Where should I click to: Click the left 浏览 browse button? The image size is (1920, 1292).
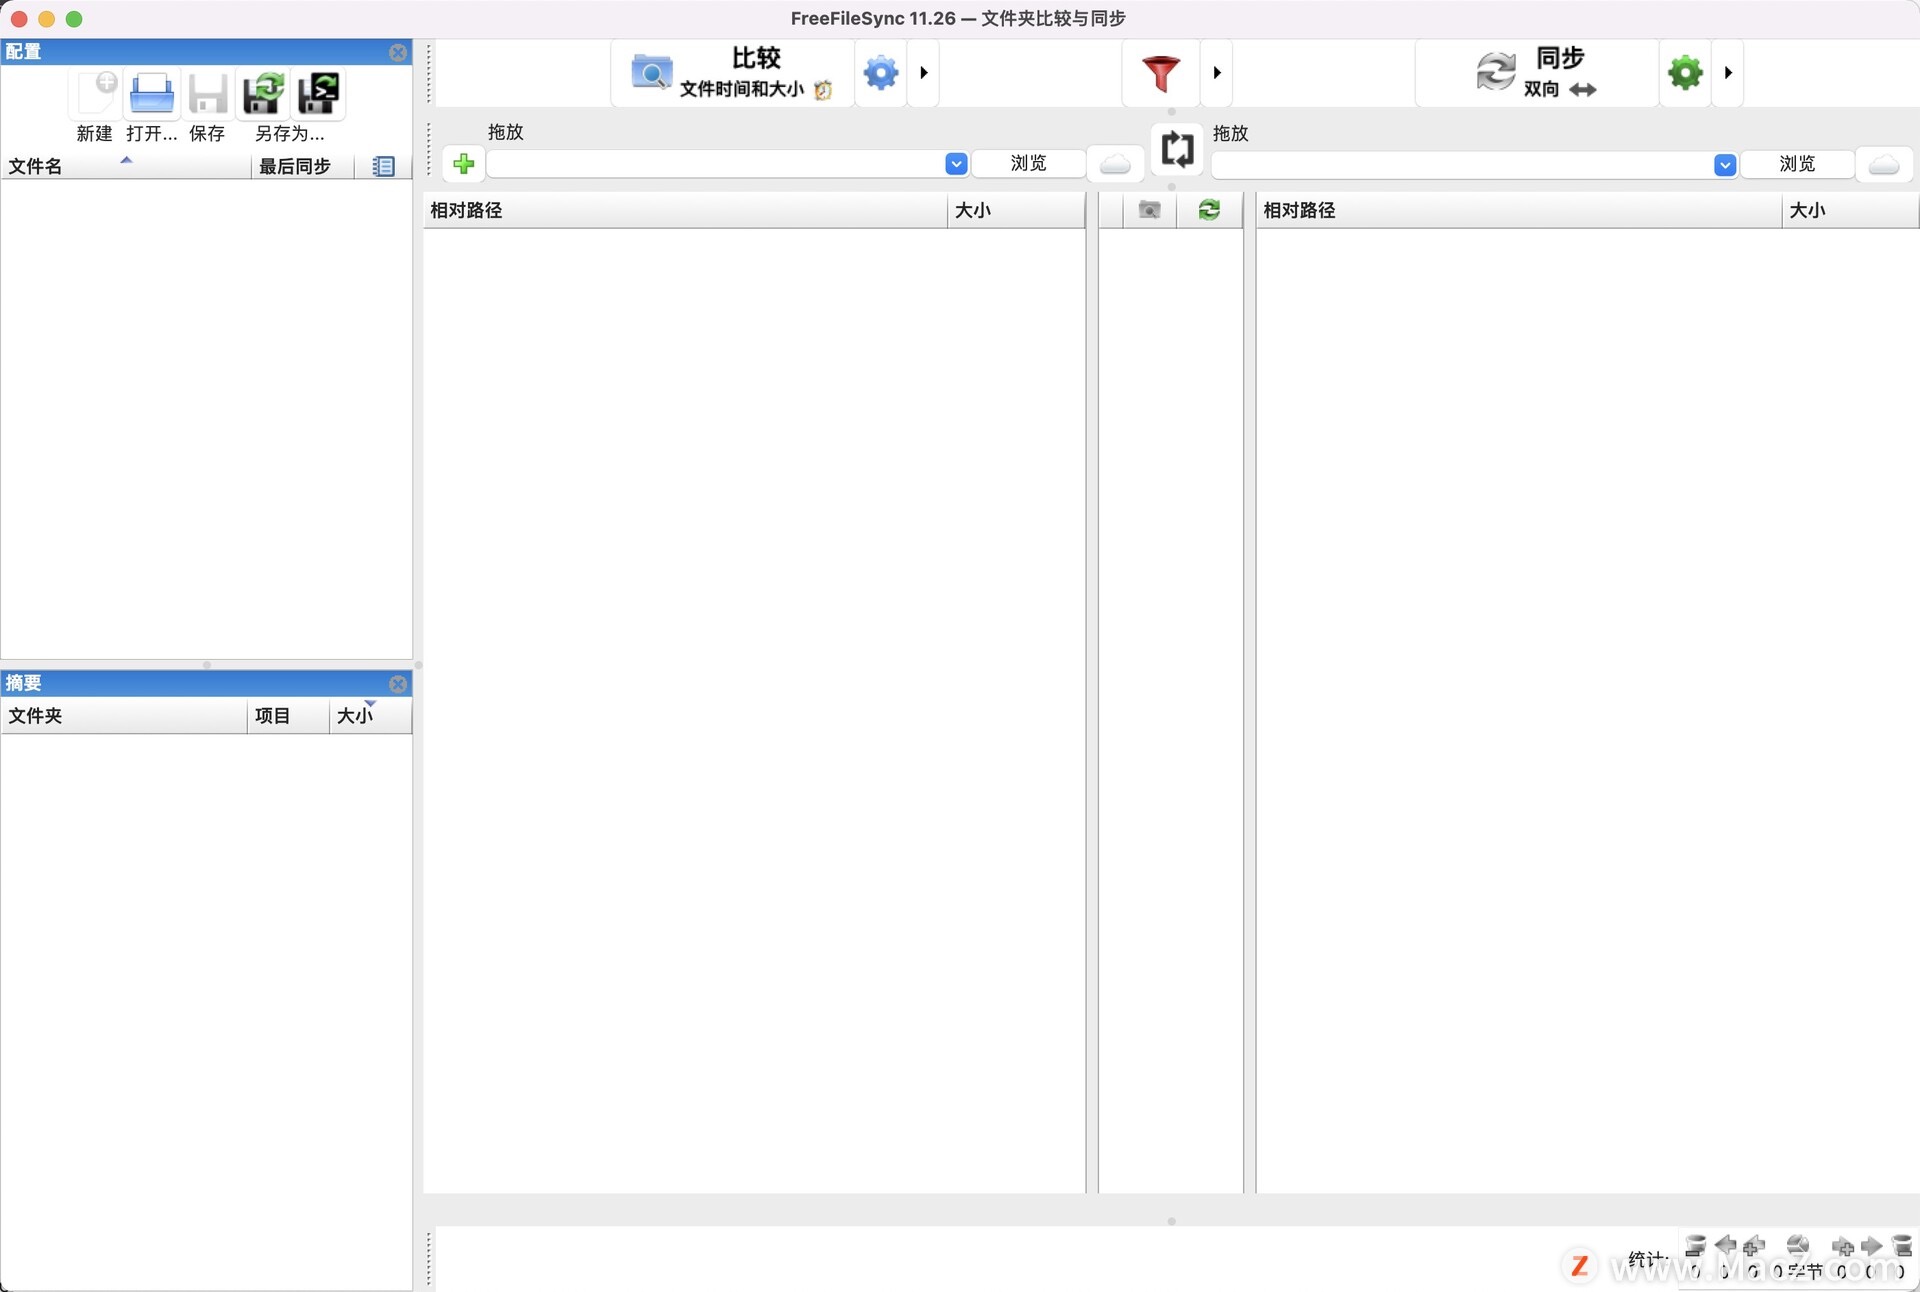[1028, 163]
